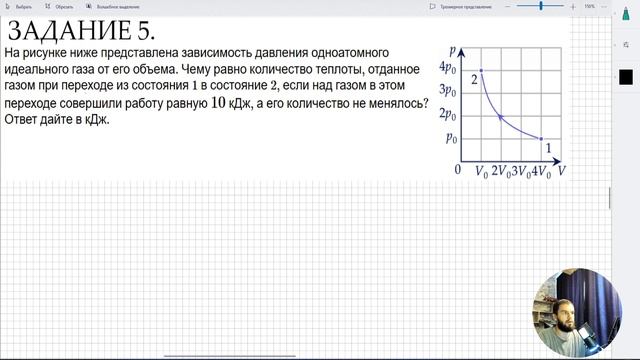Image resolution: width=640 pixels, height=360 pixels.
Task: Click the circular webcam presenter thumbnail
Action: 577,313
